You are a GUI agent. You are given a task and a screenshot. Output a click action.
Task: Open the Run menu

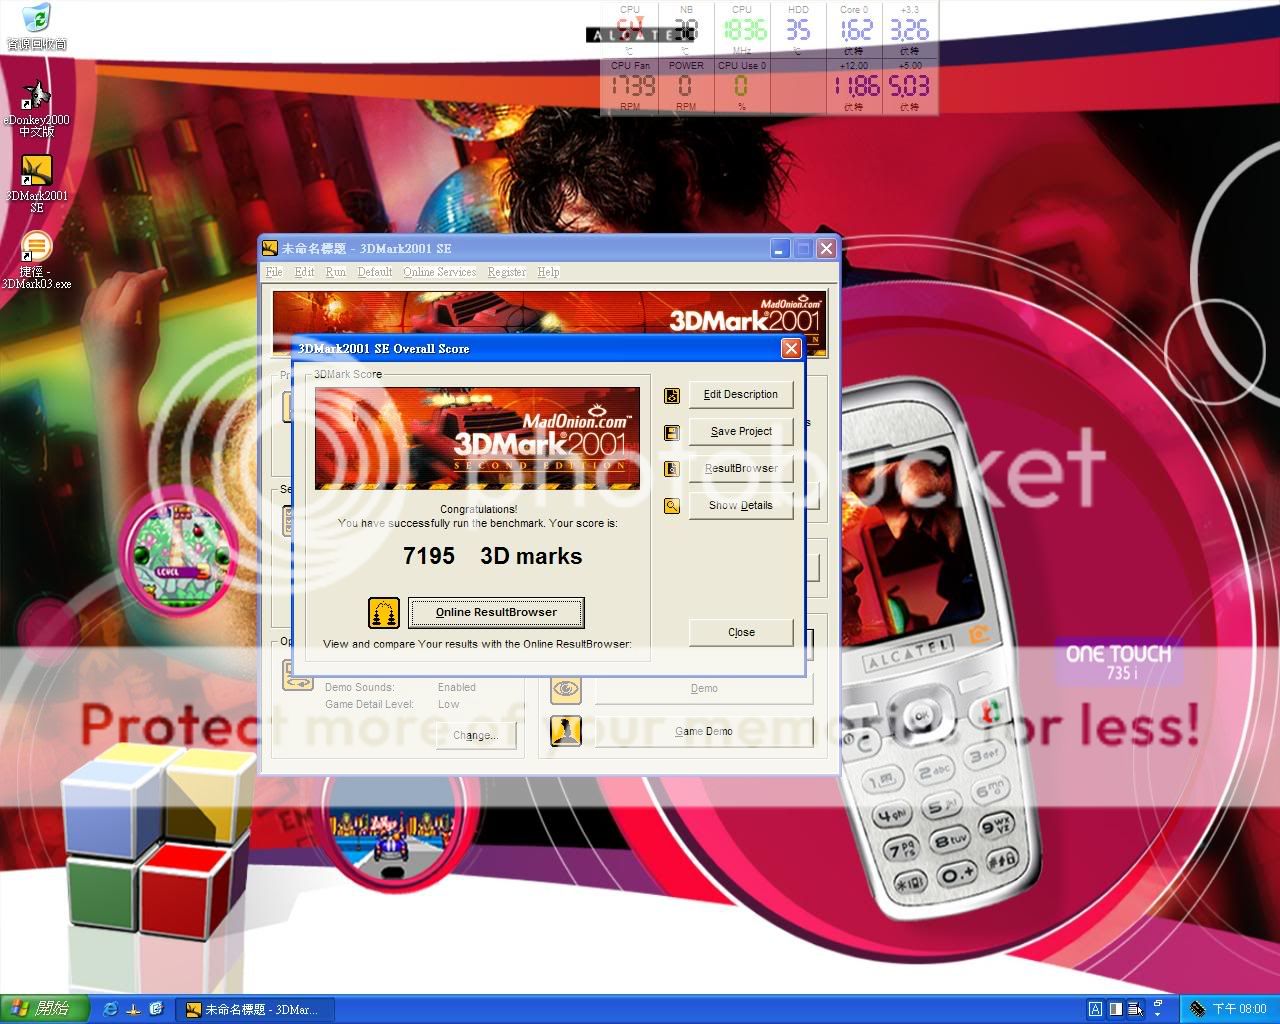335,272
